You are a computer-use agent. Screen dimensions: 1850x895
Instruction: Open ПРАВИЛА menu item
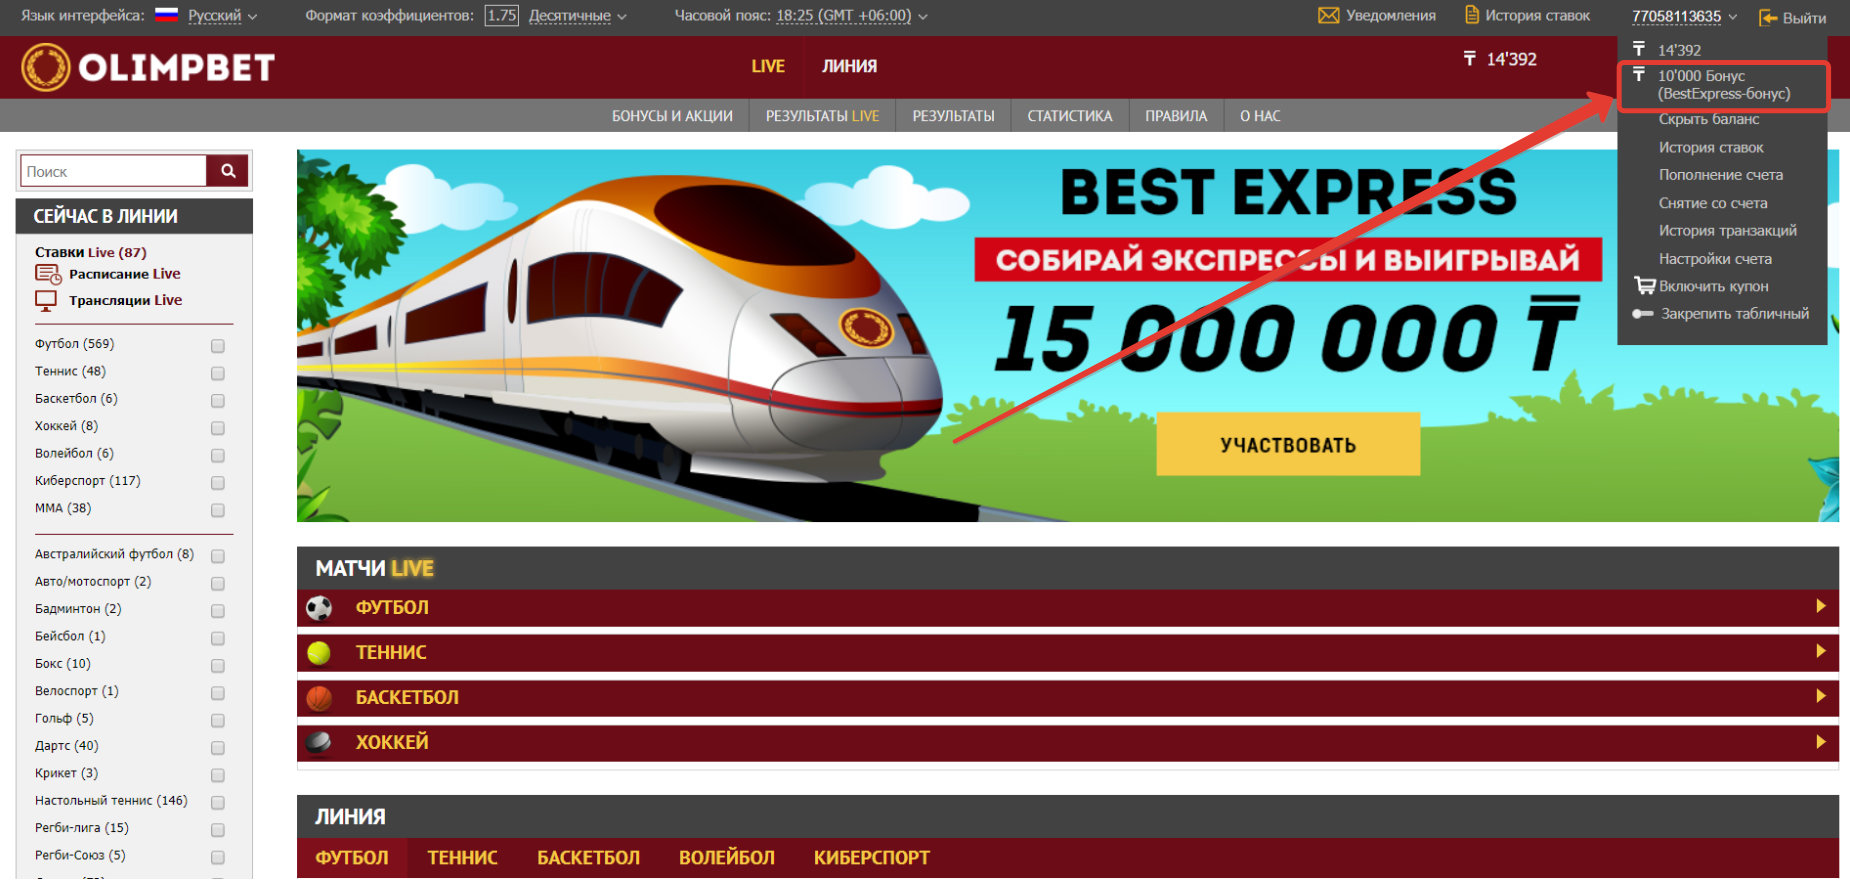click(x=1176, y=116)
